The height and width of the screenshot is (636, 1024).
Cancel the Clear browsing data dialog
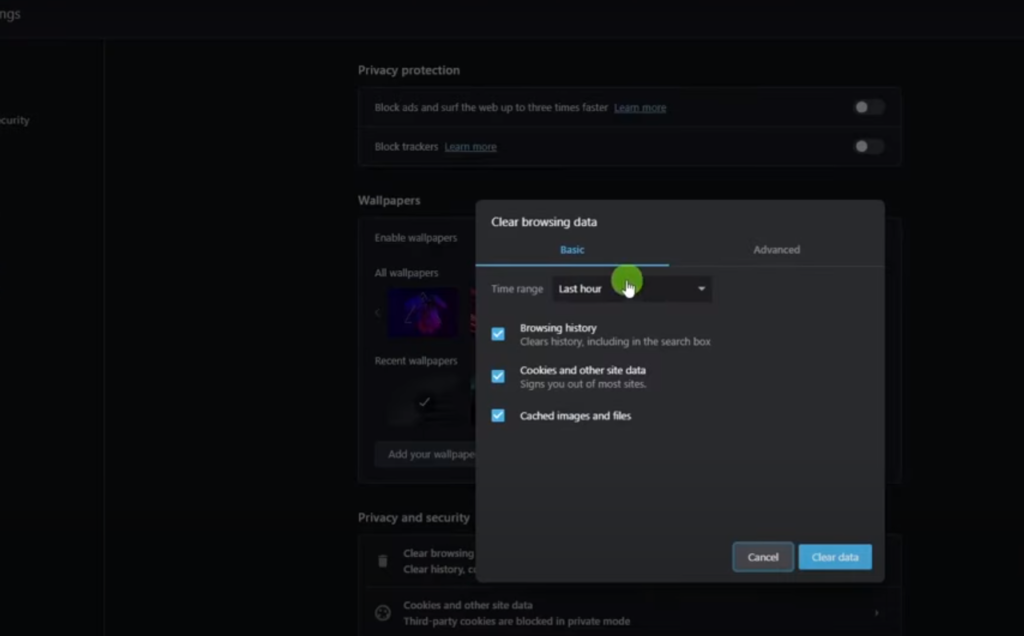[763, 557]
